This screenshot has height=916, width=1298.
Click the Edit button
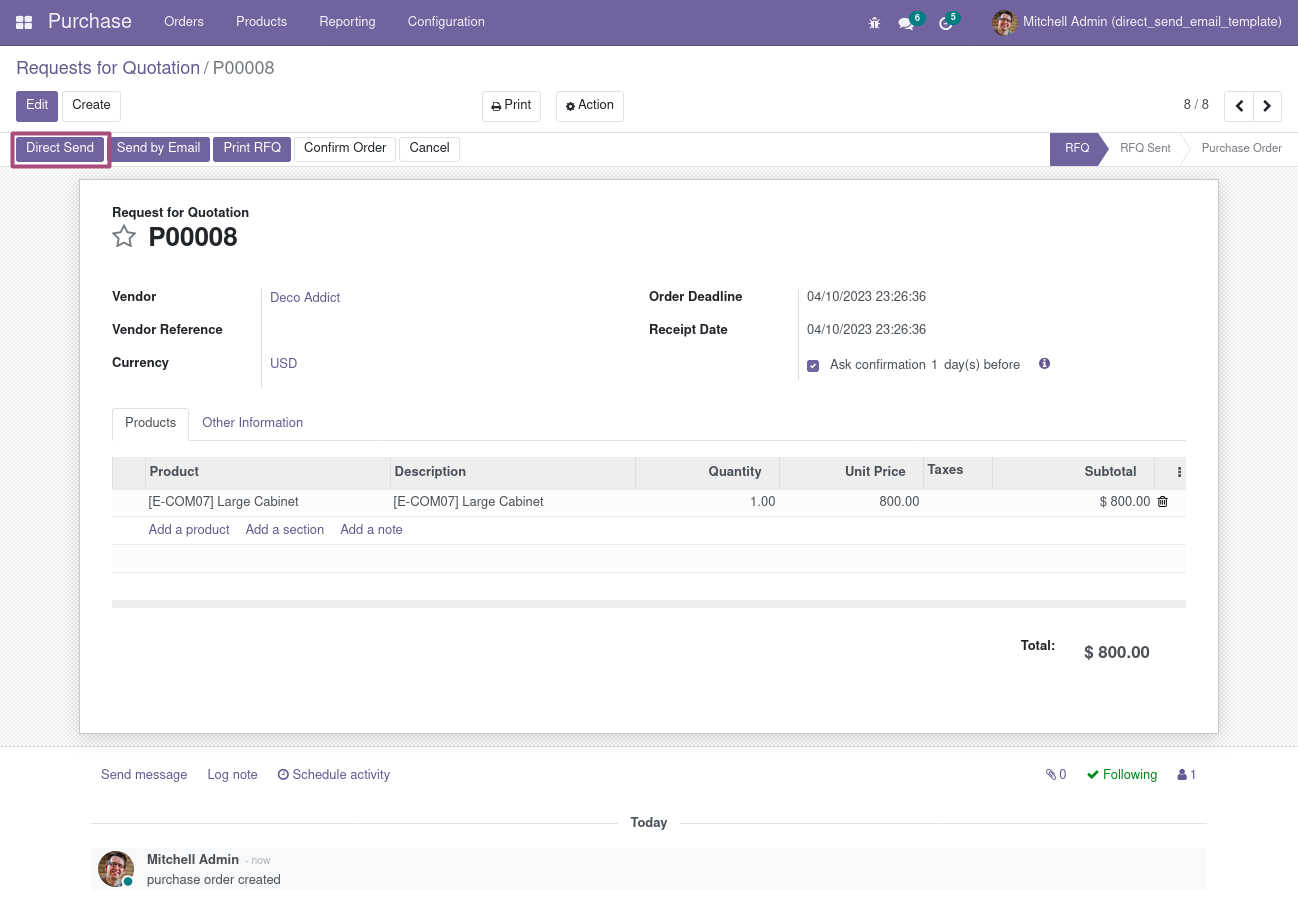tap(37, 106)
